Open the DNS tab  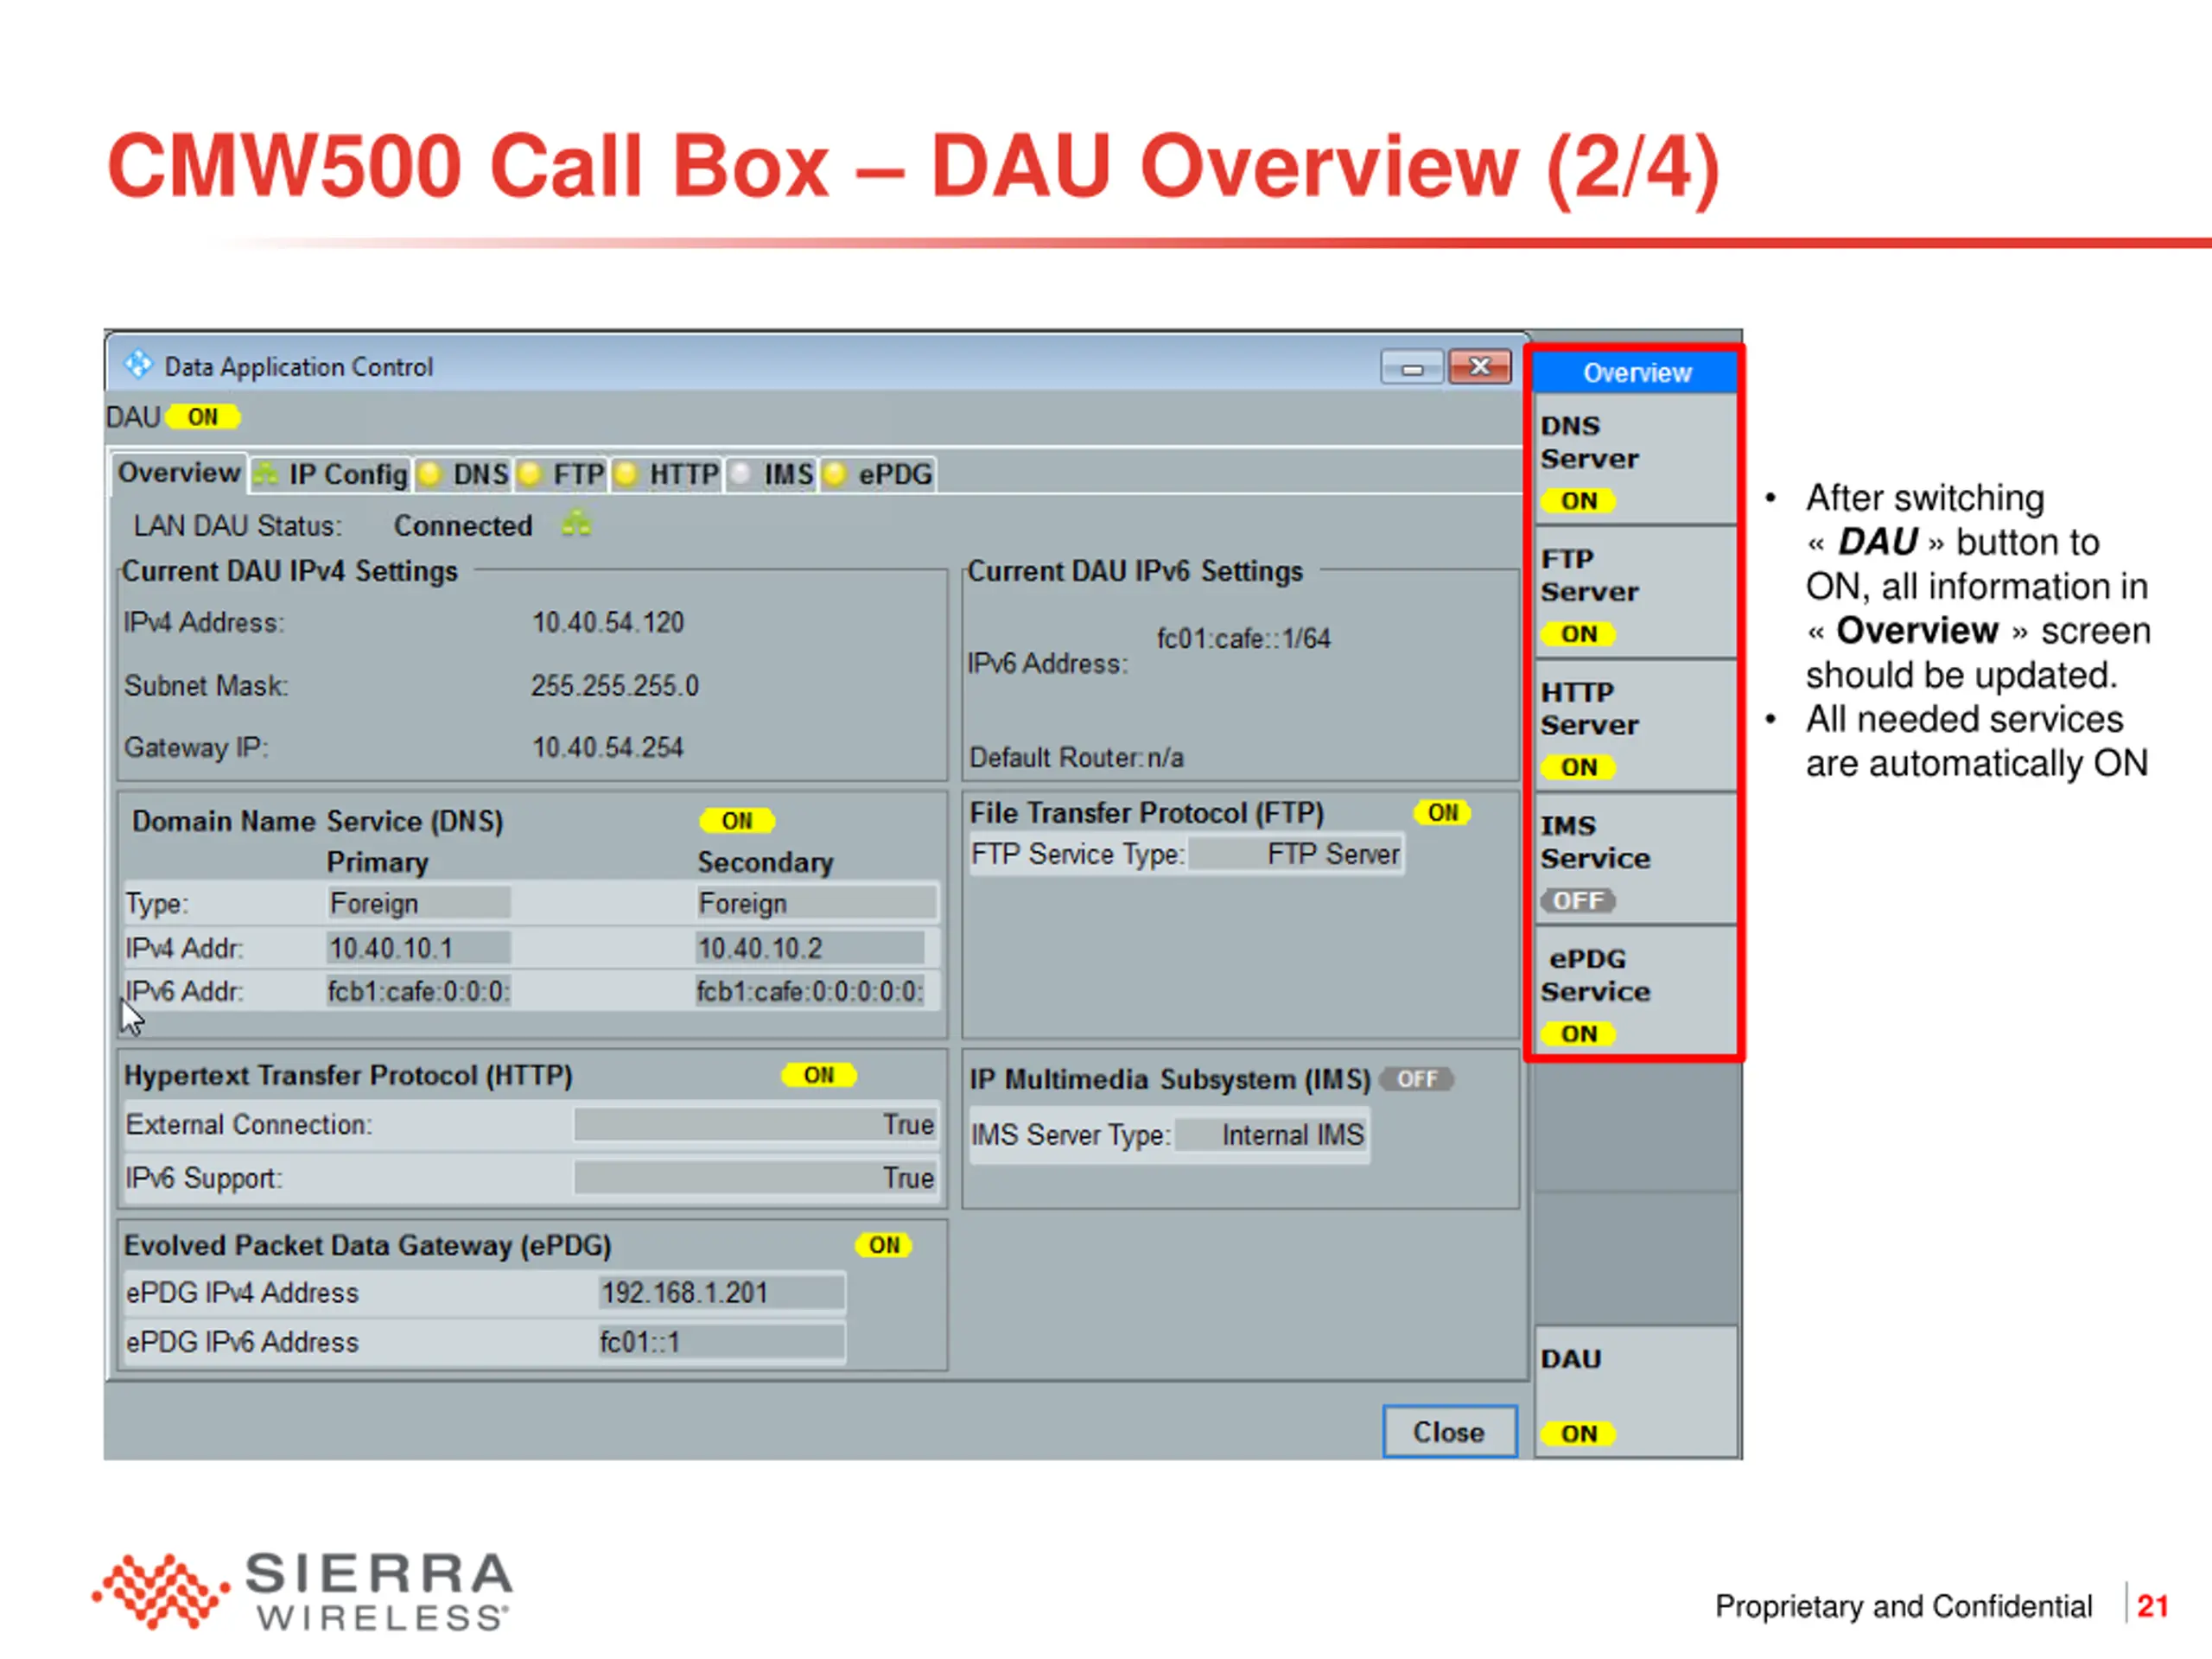(463, 474)
